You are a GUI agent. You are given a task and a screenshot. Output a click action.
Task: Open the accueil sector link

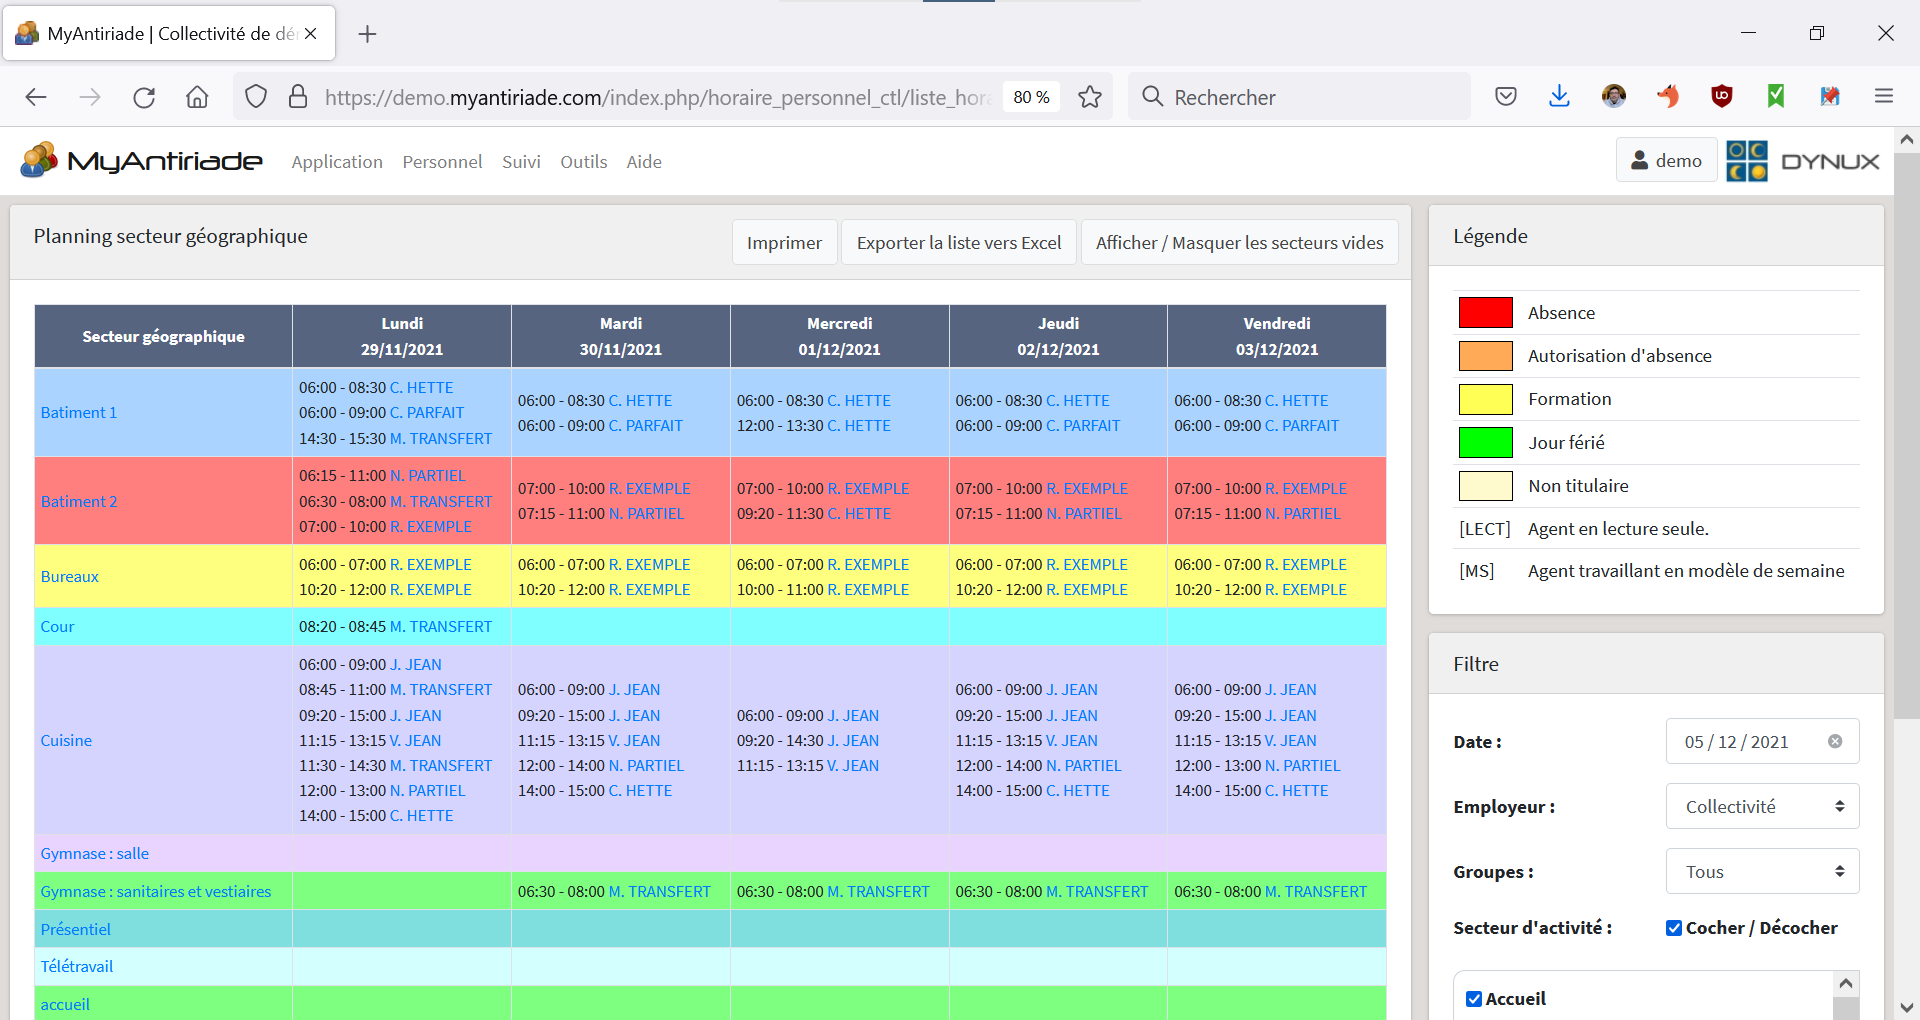point(65,1004)
